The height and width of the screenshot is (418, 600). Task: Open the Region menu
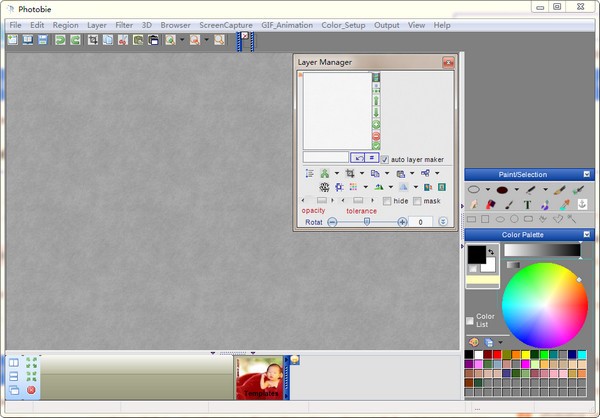pos(65,25)
